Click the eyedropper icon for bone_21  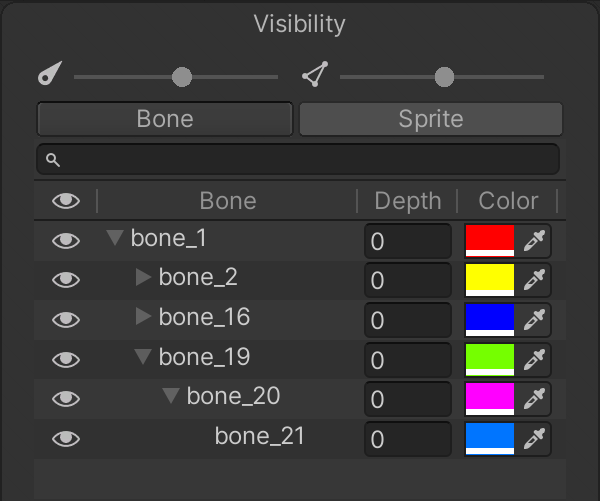point(536,438)
